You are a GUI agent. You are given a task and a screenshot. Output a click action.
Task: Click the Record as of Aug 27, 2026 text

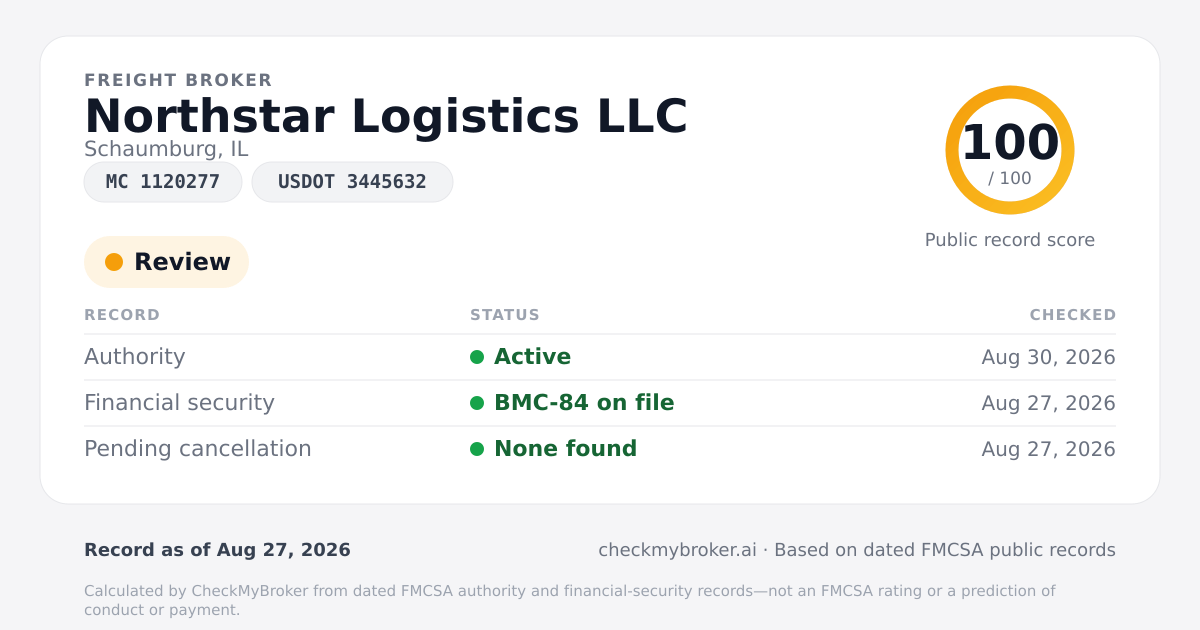217,550
